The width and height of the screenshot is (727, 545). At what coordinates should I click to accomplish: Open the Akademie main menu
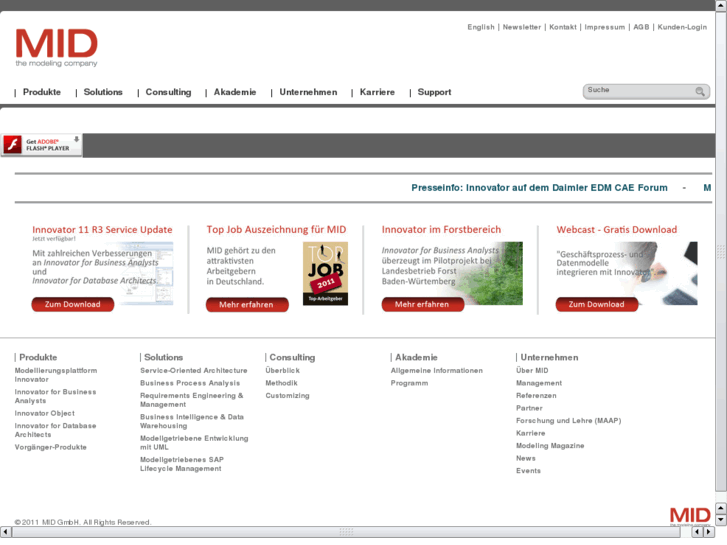tap(235, 92)
